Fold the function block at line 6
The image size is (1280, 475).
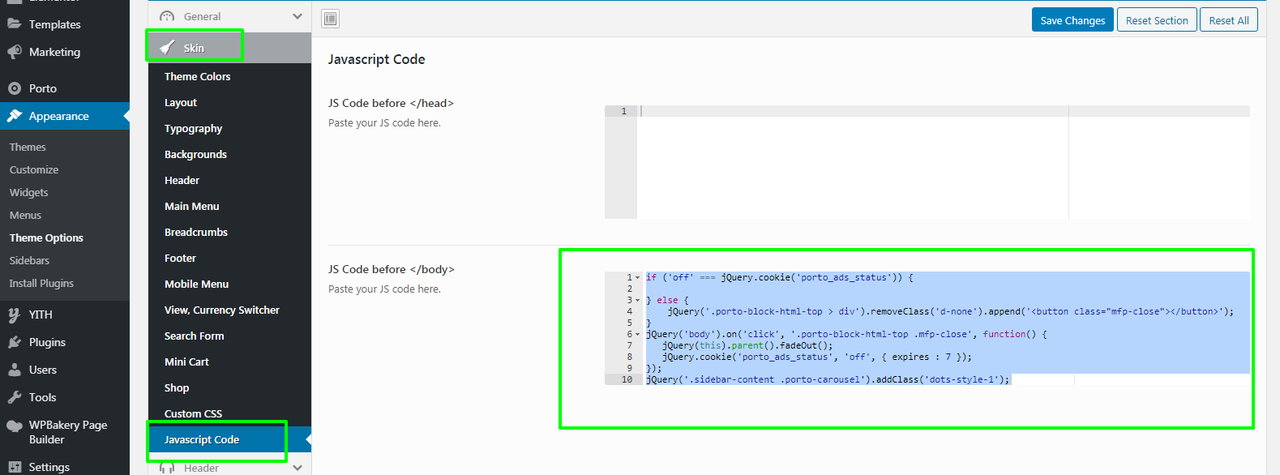pos(638,334)
